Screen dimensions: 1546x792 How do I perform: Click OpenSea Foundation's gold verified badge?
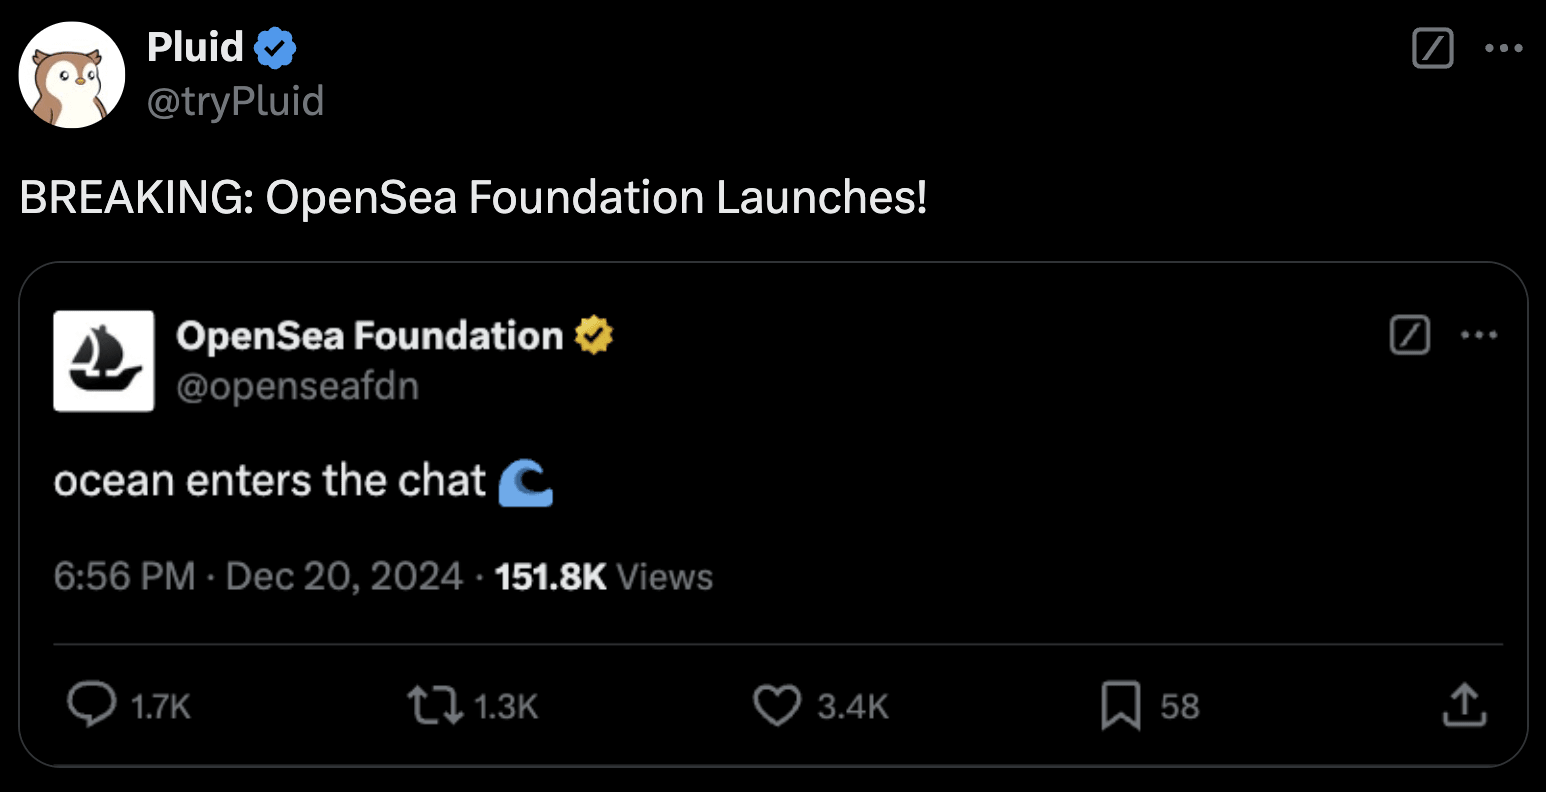click(593, 336)
